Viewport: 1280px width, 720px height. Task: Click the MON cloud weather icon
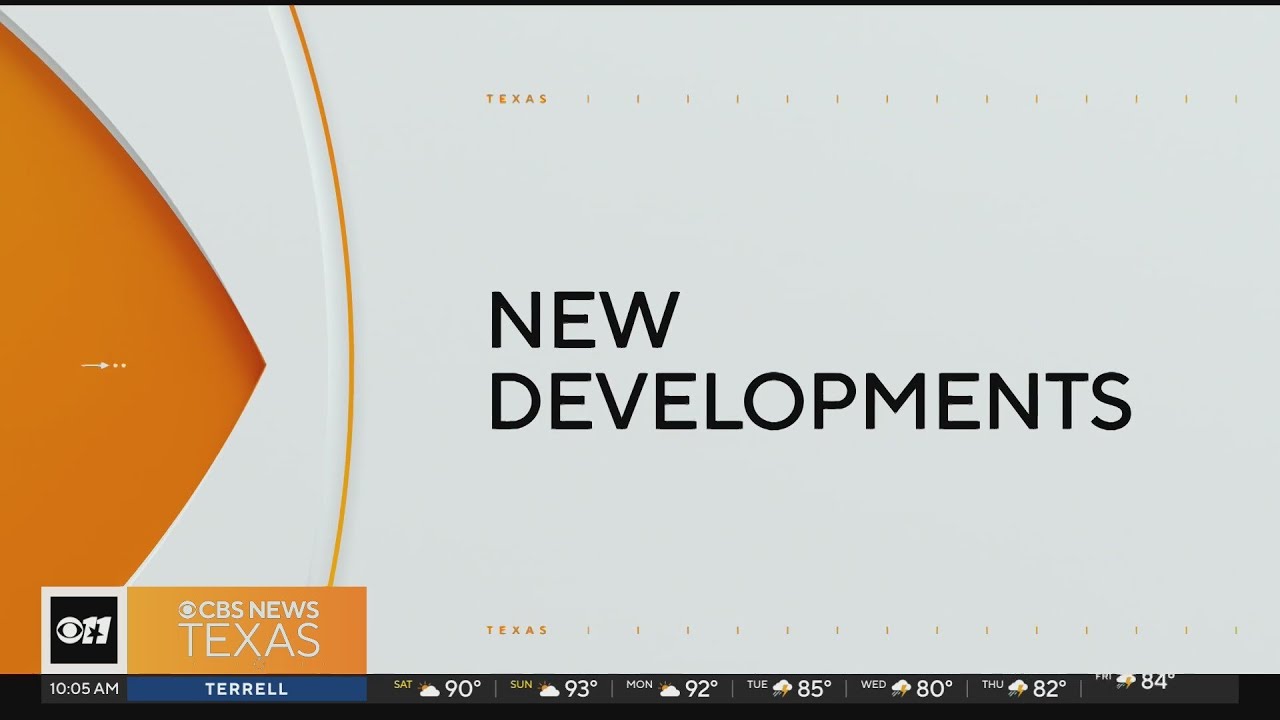(x=669, y=689)
